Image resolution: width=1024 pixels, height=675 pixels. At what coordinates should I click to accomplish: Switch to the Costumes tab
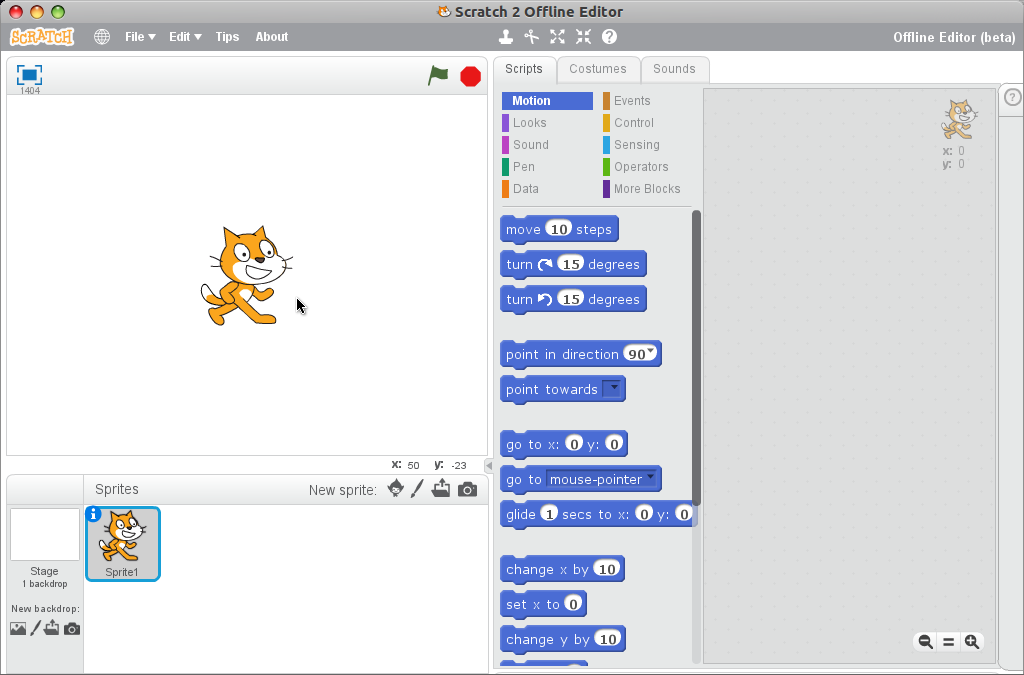598,69
